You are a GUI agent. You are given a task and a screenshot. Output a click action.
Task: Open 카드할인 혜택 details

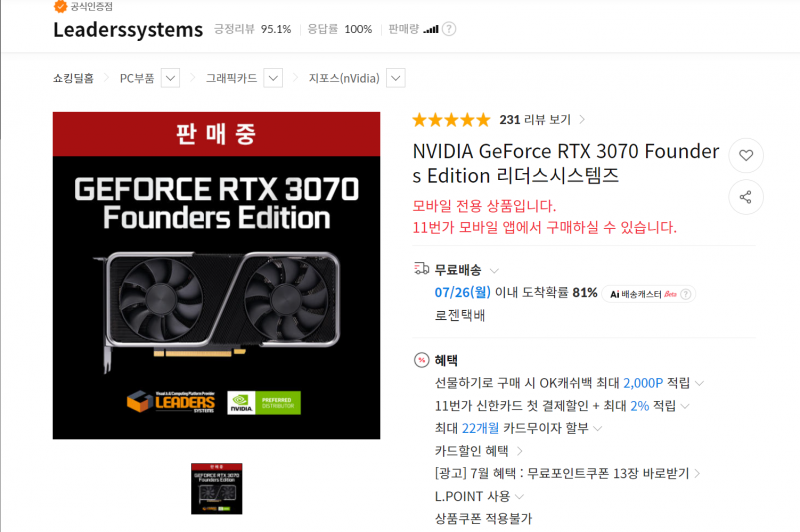tap(479, 451)
